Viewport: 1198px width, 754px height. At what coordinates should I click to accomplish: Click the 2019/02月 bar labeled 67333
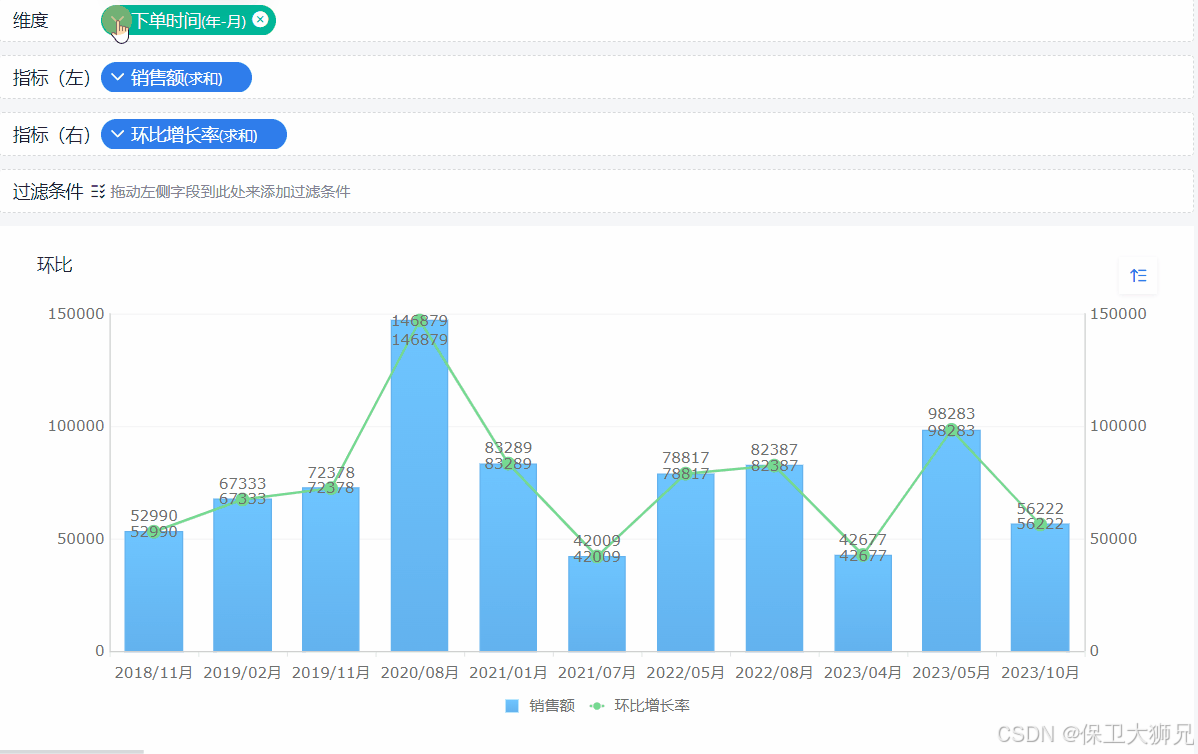[x=242, y=575]
